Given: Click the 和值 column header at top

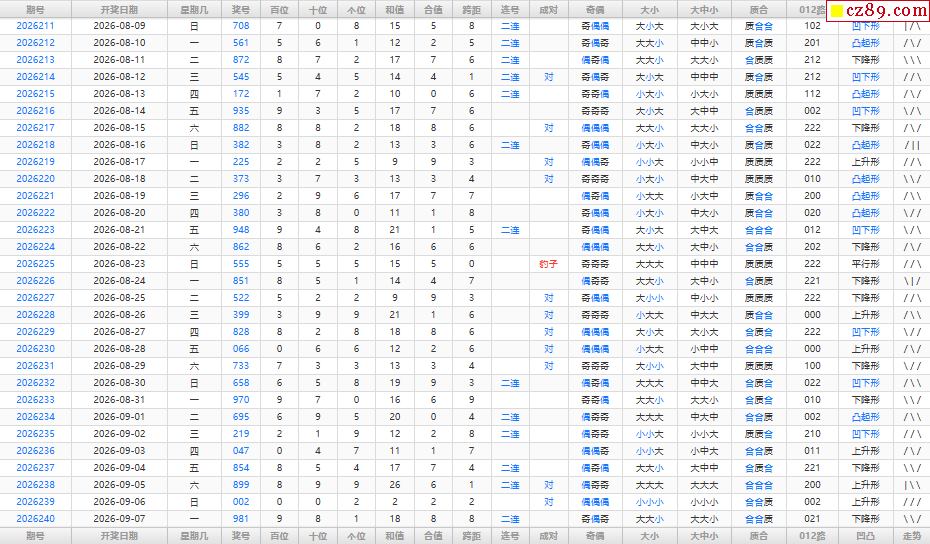Looking at the screenshot, I should (x=394, y=9).
